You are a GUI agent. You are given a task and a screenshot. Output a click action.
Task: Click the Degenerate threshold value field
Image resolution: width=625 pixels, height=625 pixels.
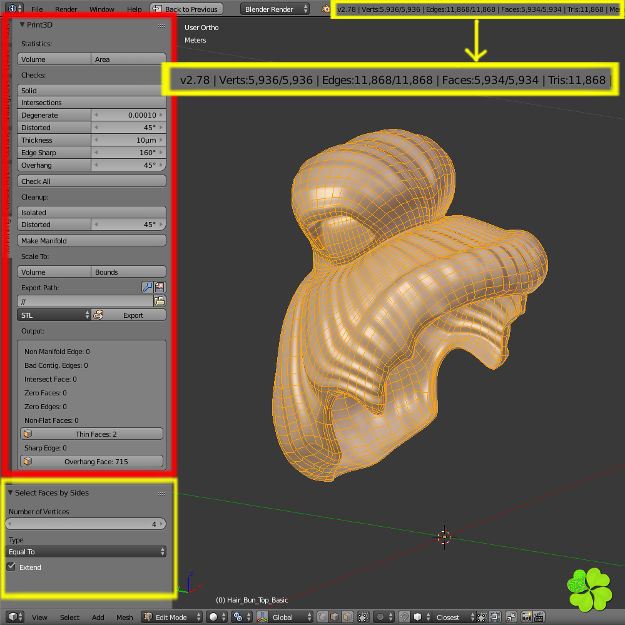pyautogui.click(x=128, y=115)
